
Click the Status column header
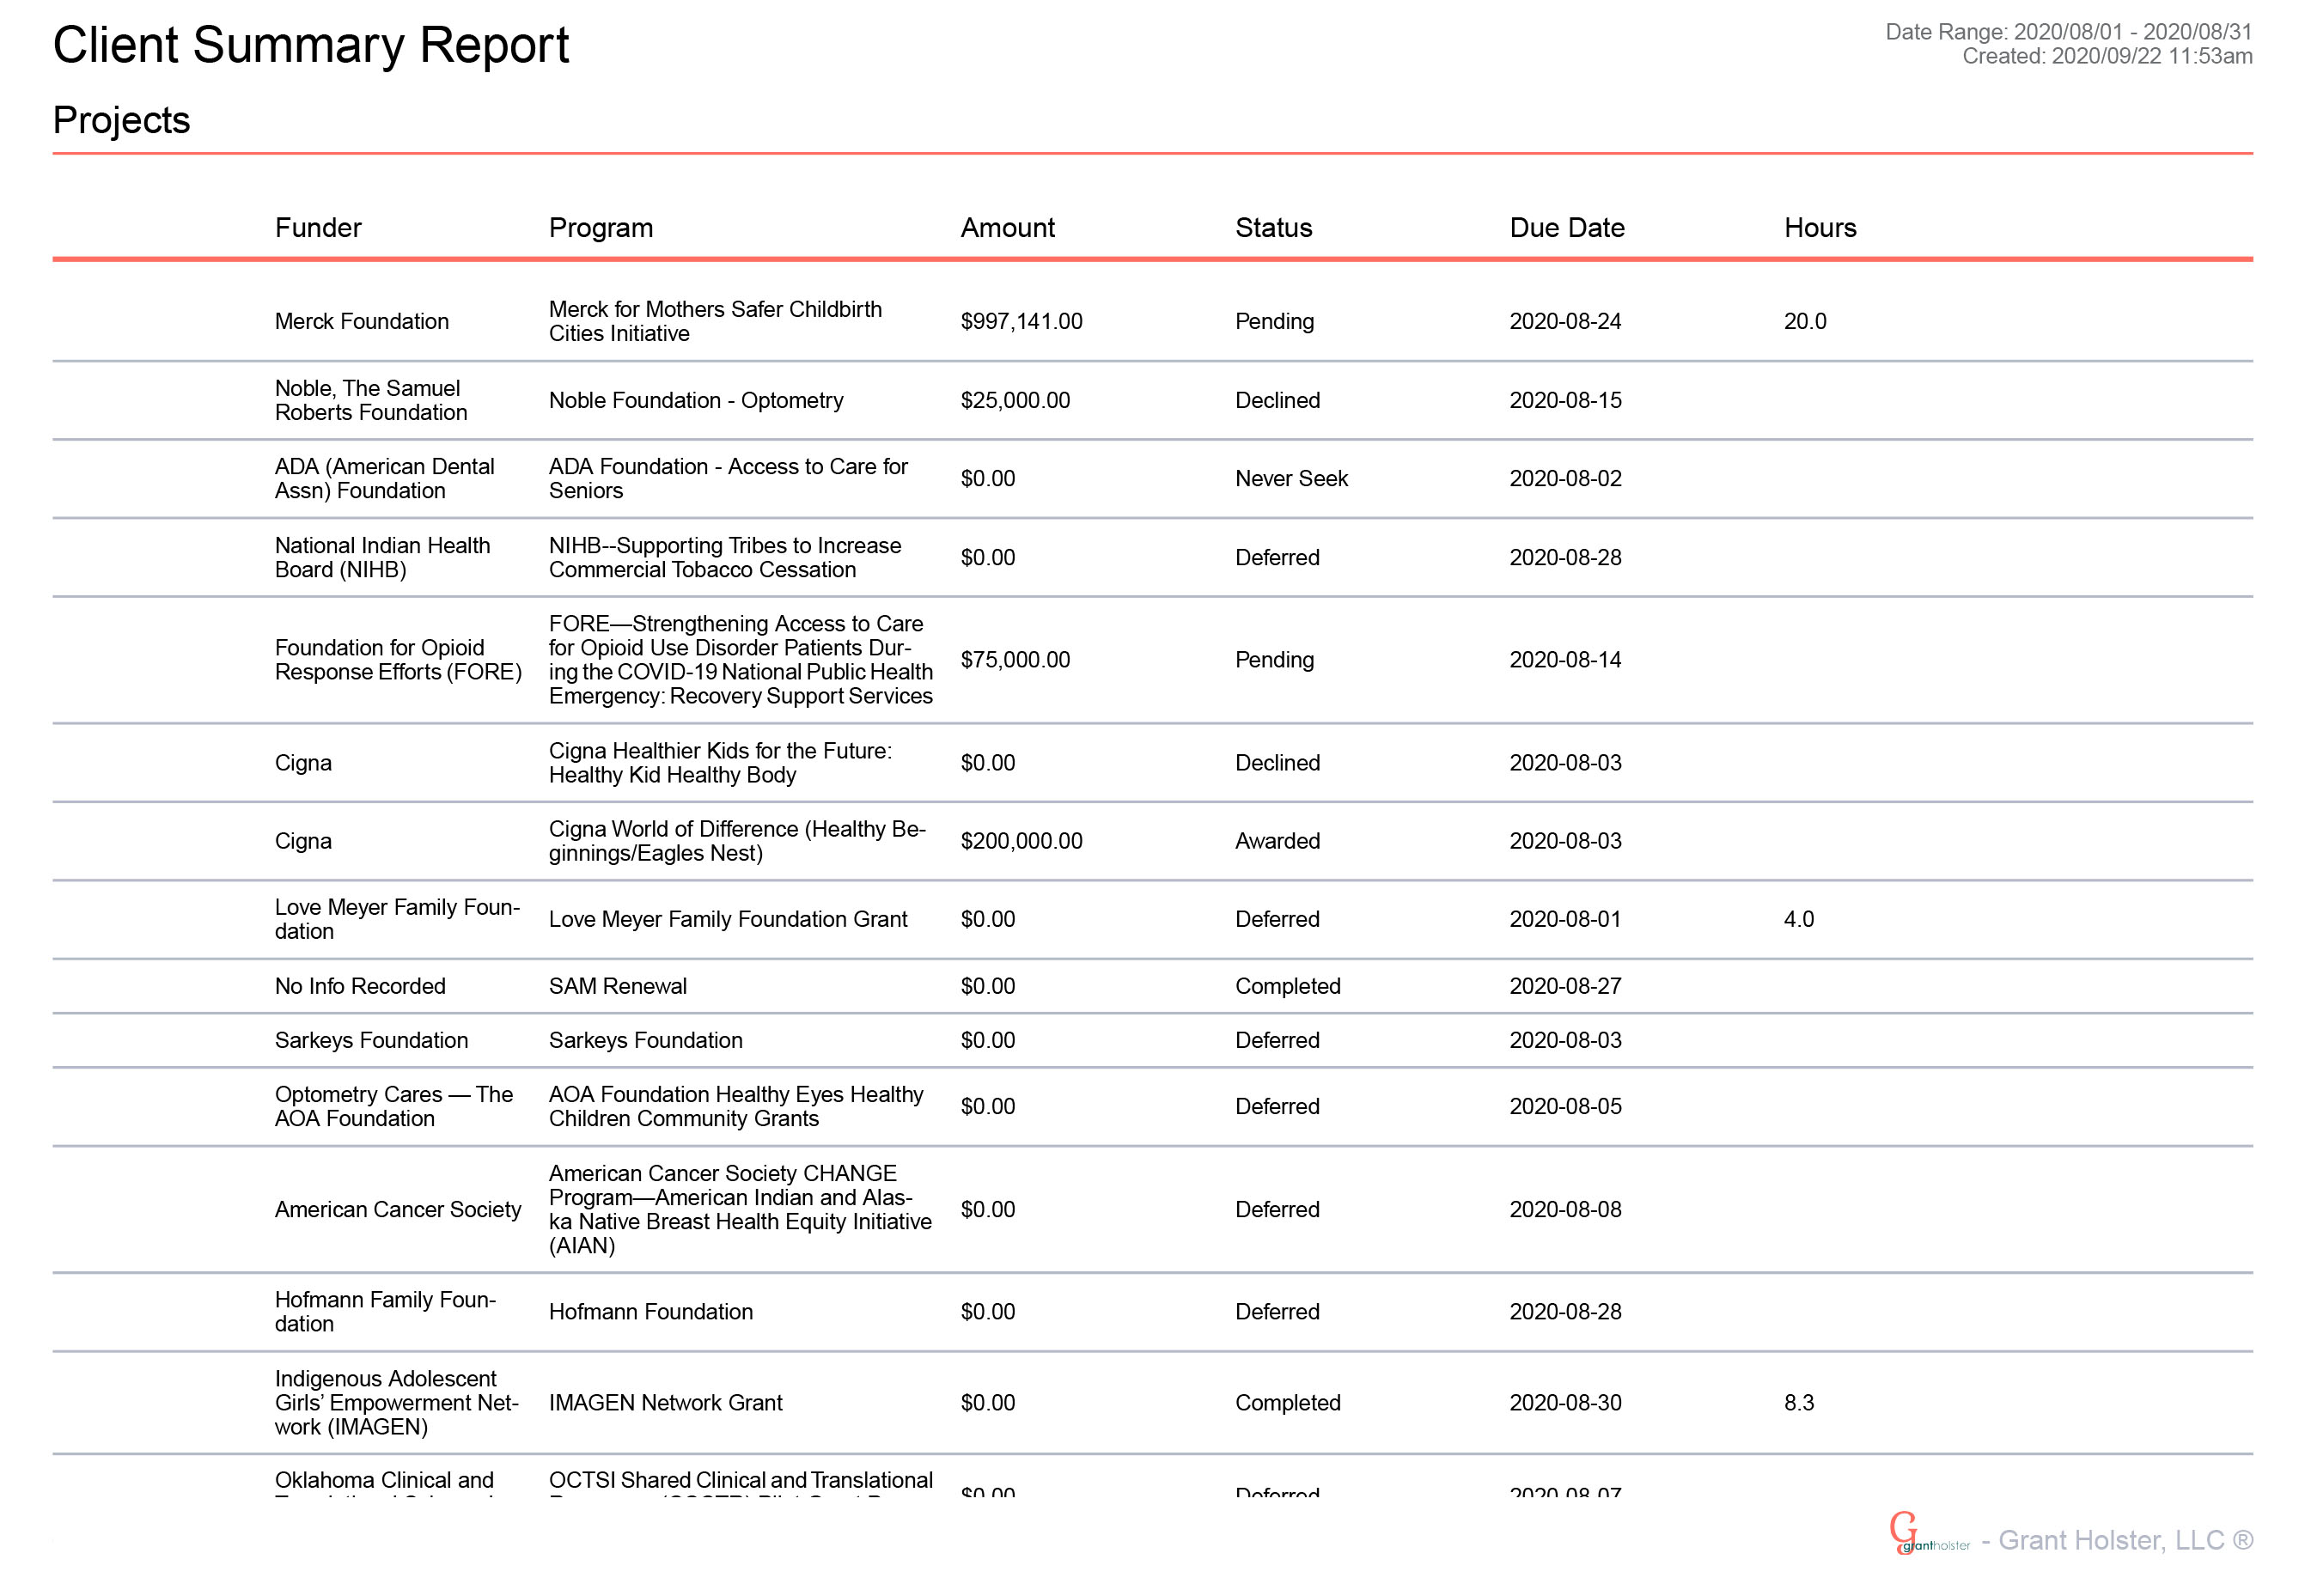click(1273, 228)
